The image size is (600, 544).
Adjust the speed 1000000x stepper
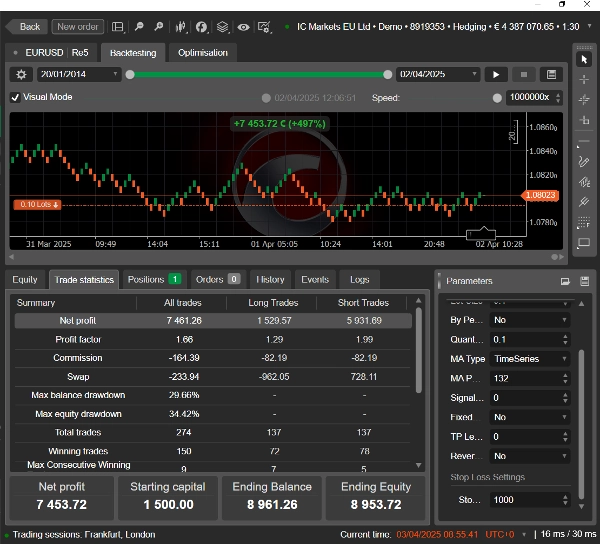click(x=558, y=98)
